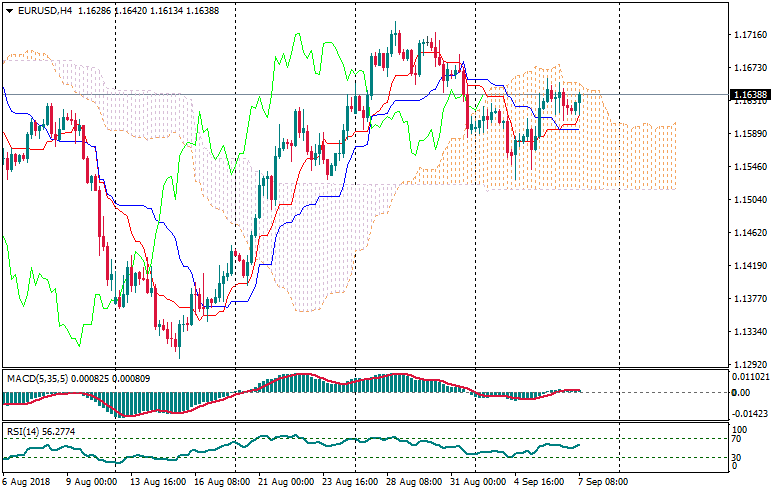The height and width of the screenshot is (493, 771).
Task: Select the 4 Sep 16:00 time label
Action: pos(536,482)
